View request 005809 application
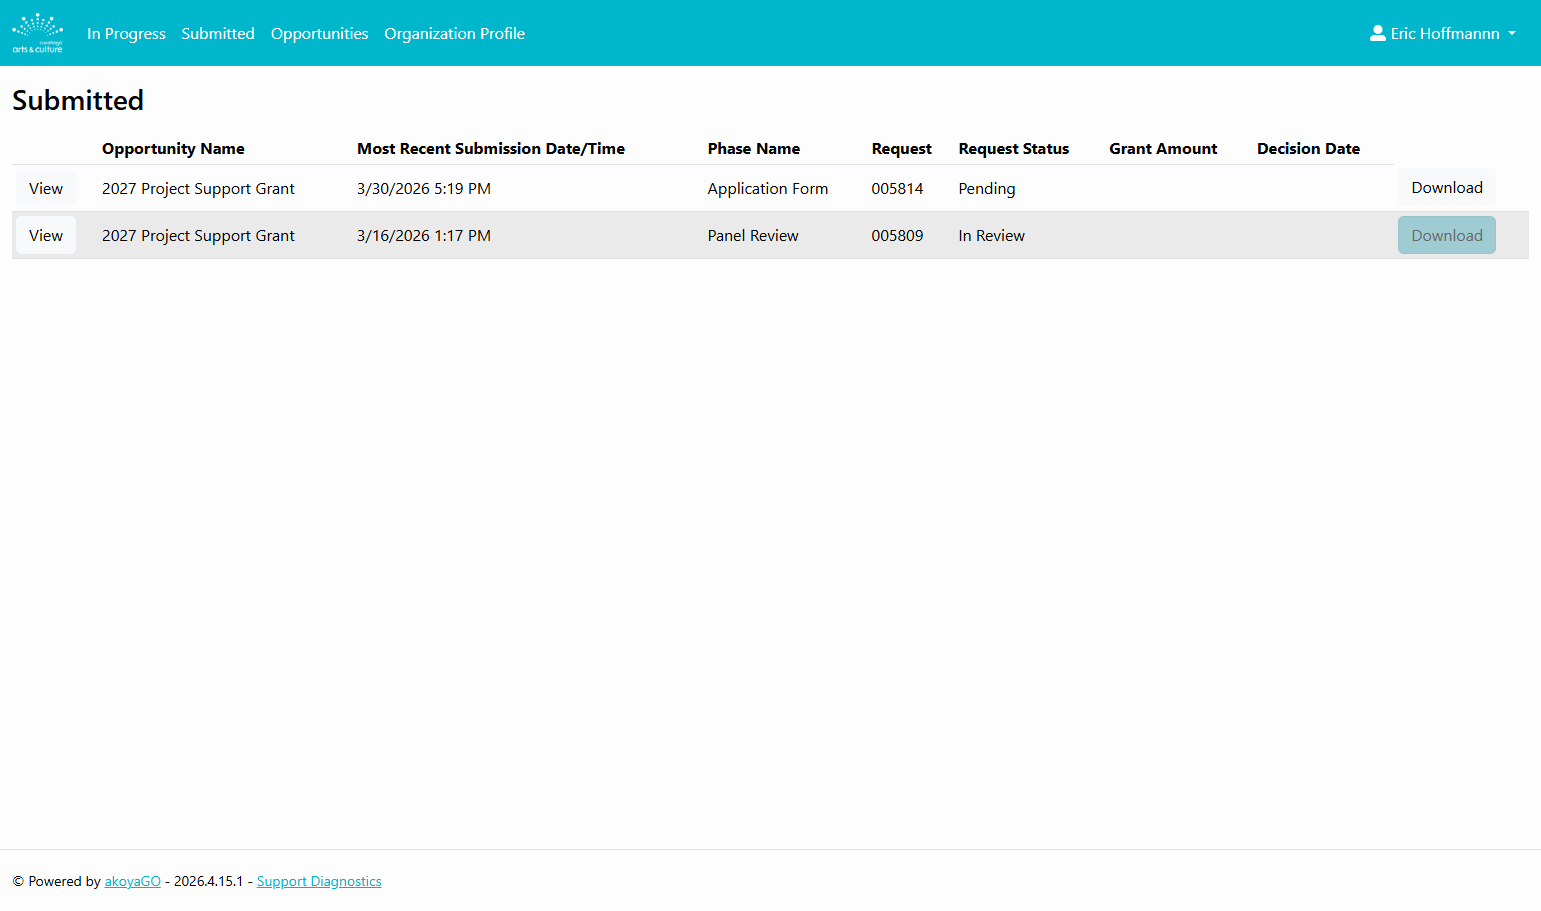1541x911 pixels. pos(46,235)
